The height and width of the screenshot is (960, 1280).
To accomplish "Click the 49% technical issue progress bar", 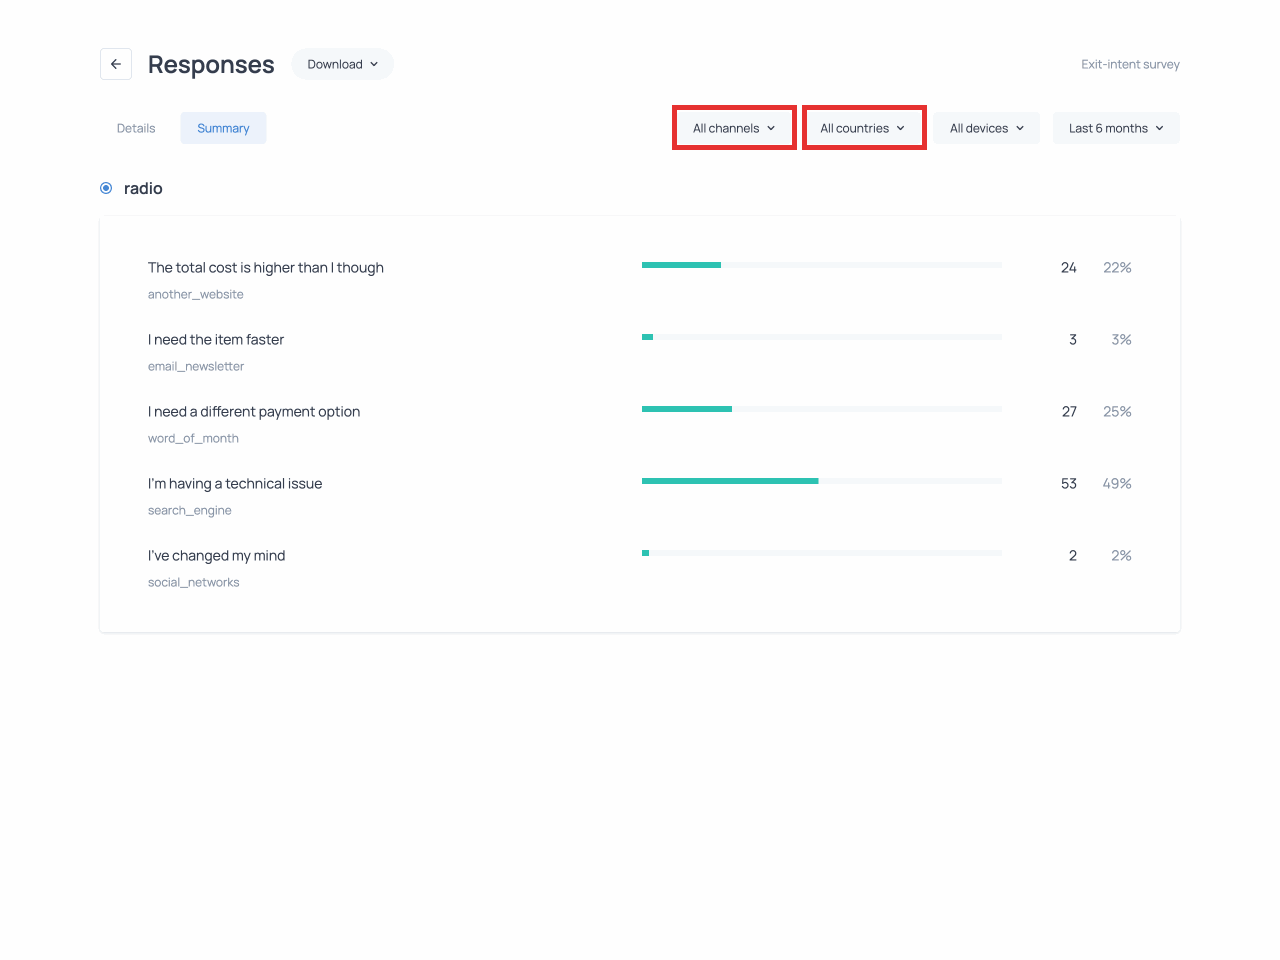I will pyautogui.click(x=821, y=481).
